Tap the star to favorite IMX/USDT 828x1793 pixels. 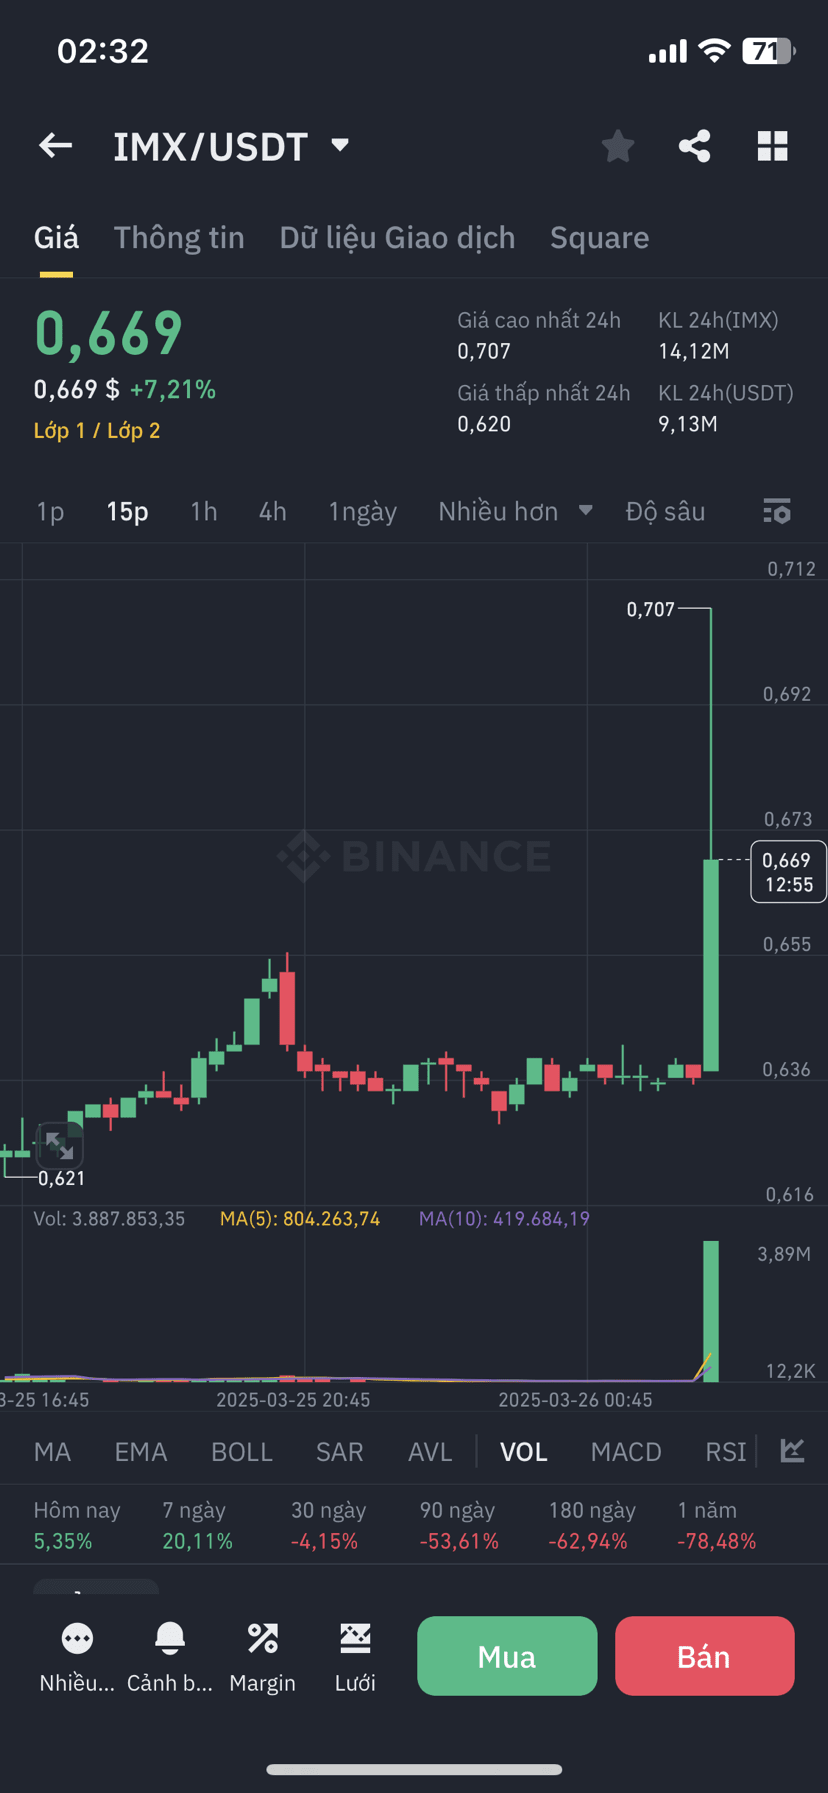617,146
